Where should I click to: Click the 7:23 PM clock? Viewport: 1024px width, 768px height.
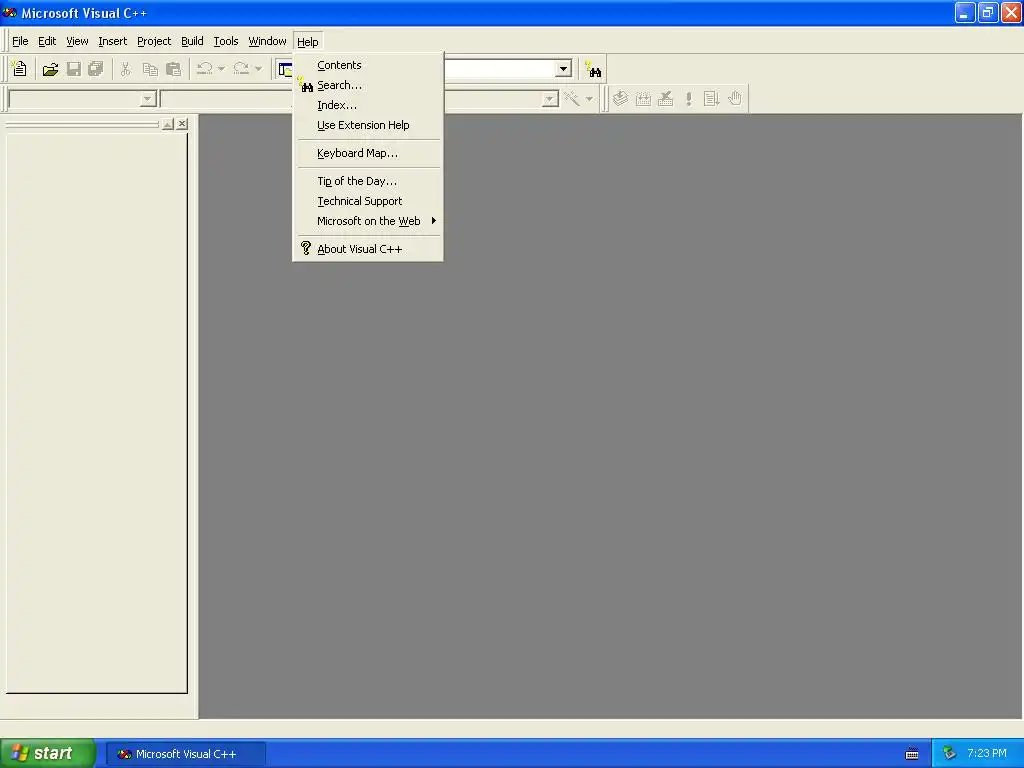click(x=987, y=753)
